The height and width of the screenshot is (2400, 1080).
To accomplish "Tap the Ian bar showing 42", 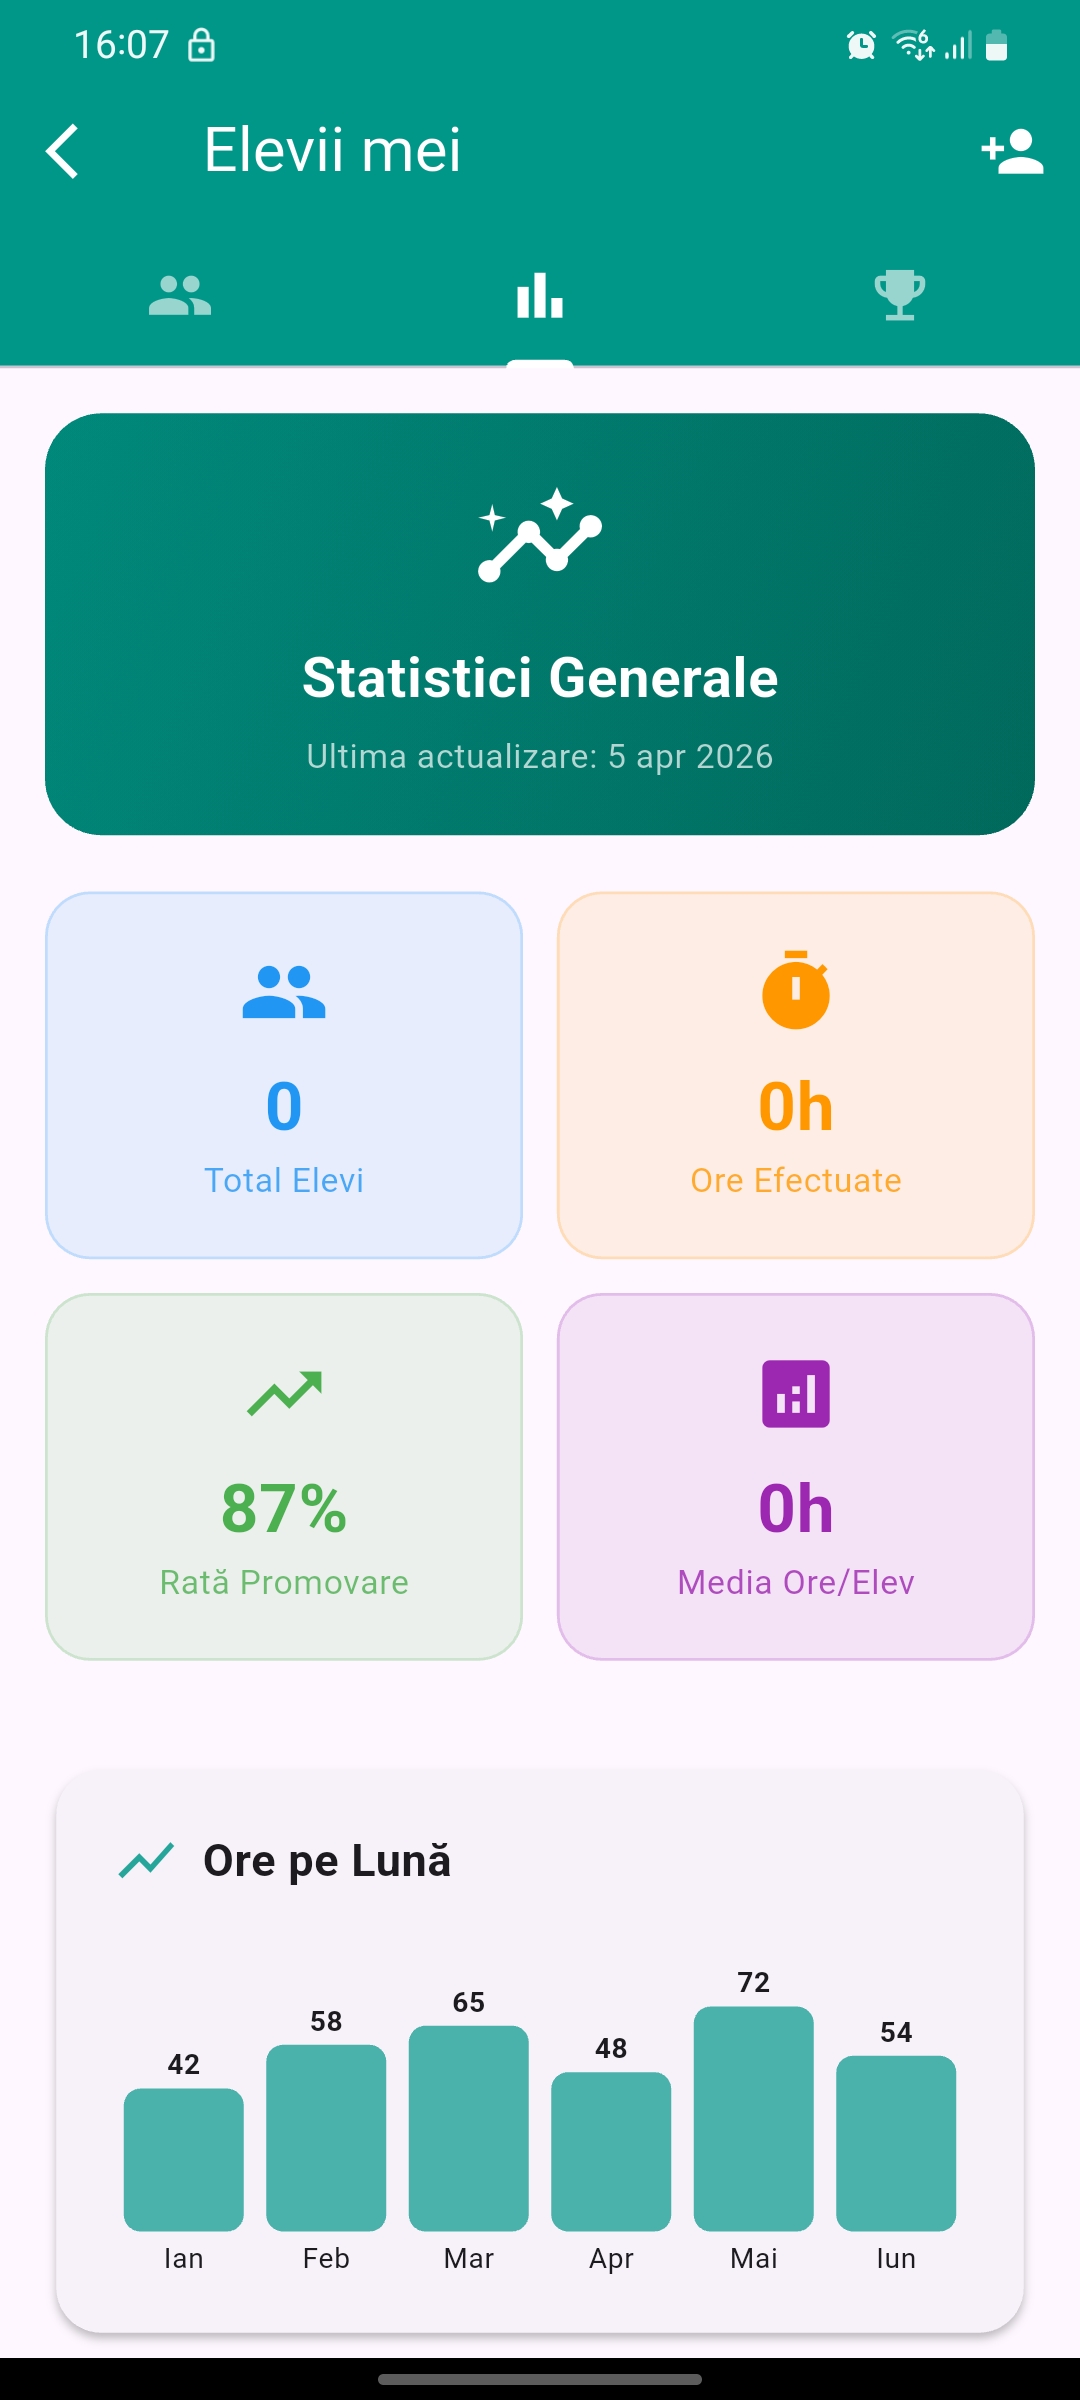I will (x=184, y=2159).
